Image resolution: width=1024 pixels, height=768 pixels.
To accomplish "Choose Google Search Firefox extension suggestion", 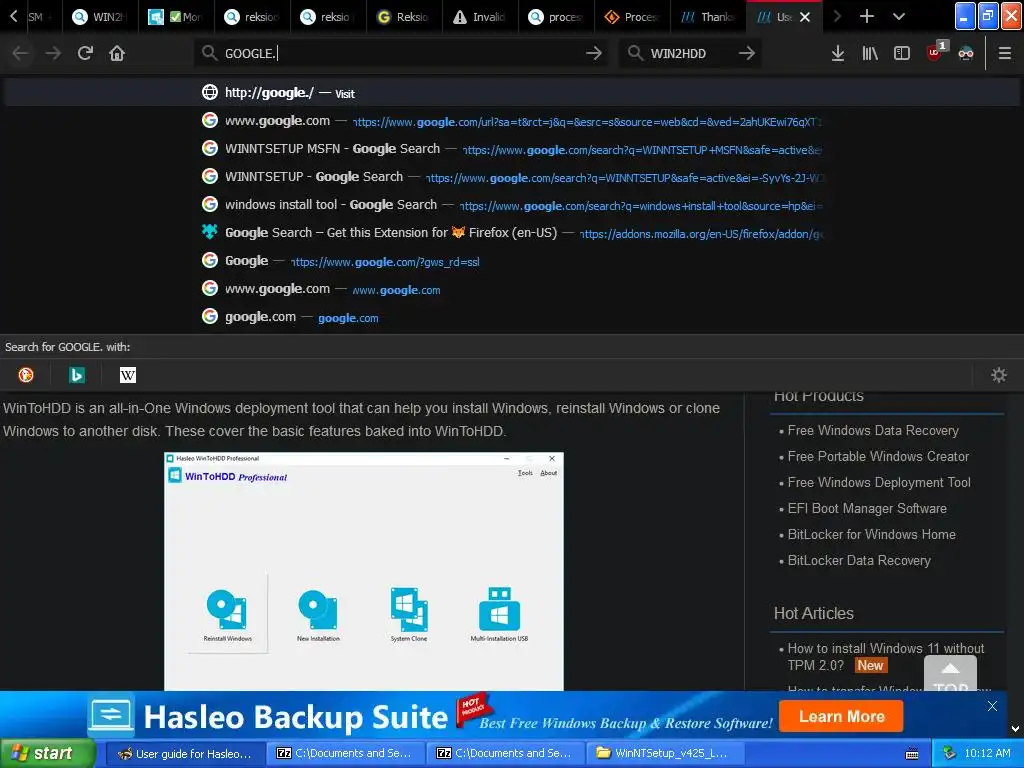I will pos(512,233).
